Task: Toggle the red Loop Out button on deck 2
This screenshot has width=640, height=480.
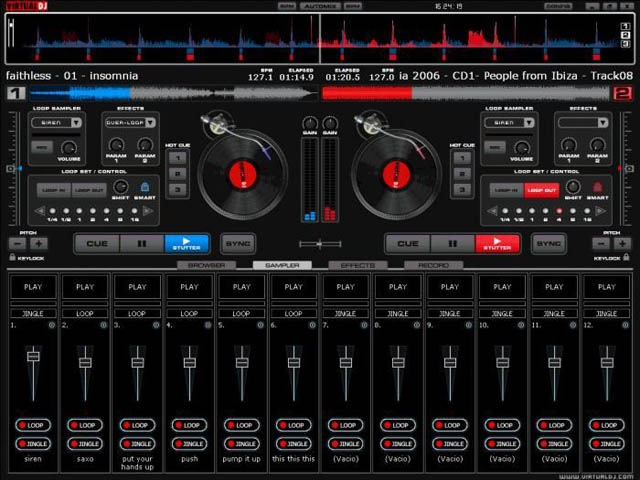Action: pyautogui.click(x=541, y=190)
